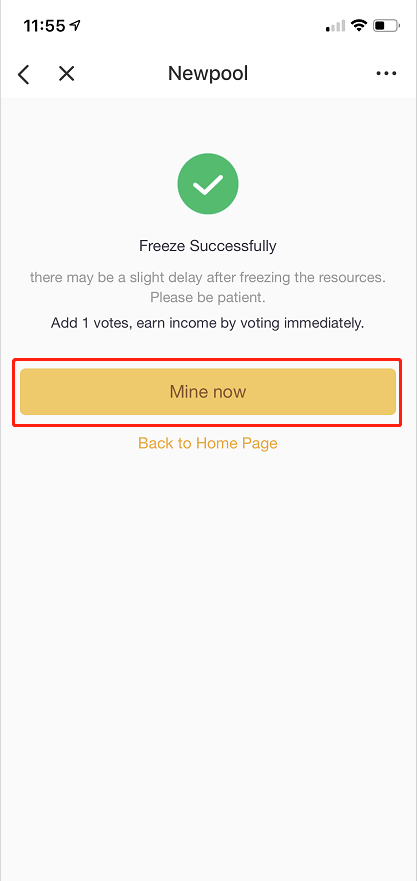Tap the slight delay notice text
The height and width of the screenshot is (881, 417).
click(208, 277)
